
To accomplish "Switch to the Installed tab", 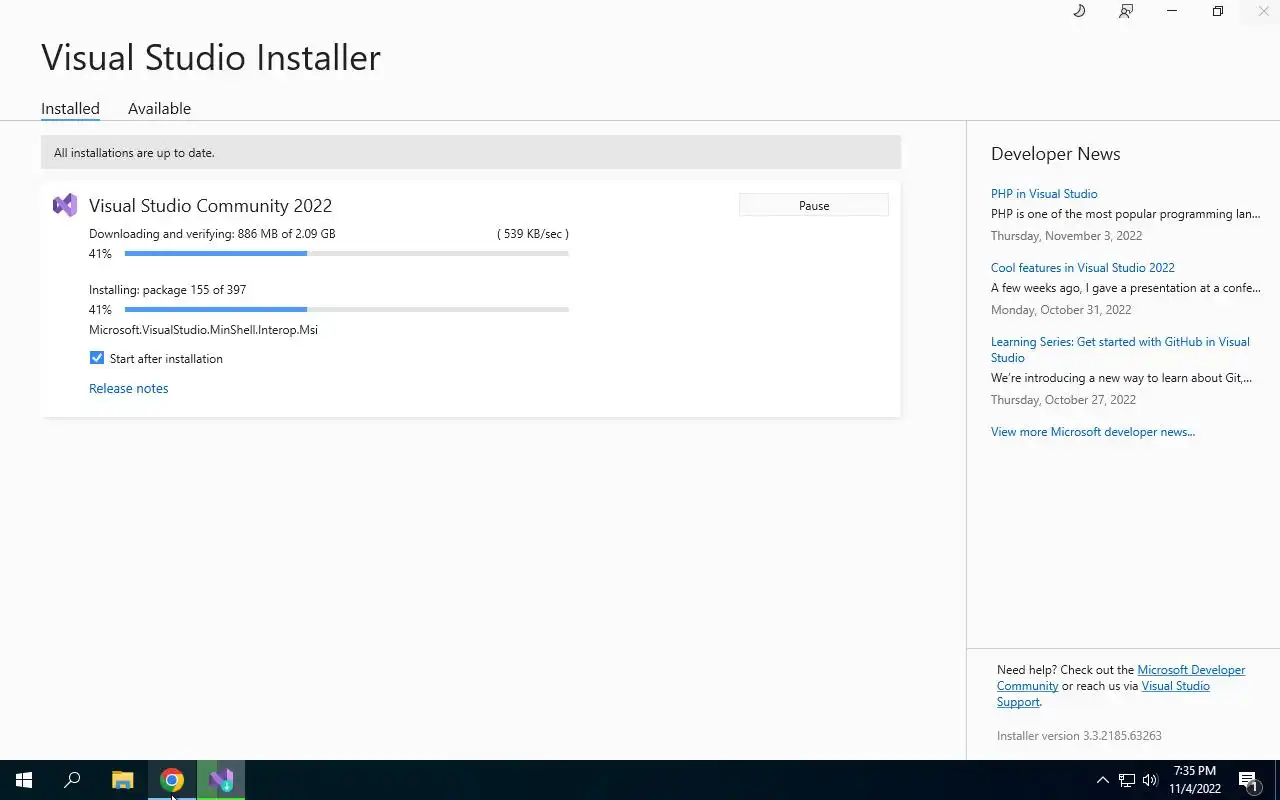I will click(x=70, y=108).
